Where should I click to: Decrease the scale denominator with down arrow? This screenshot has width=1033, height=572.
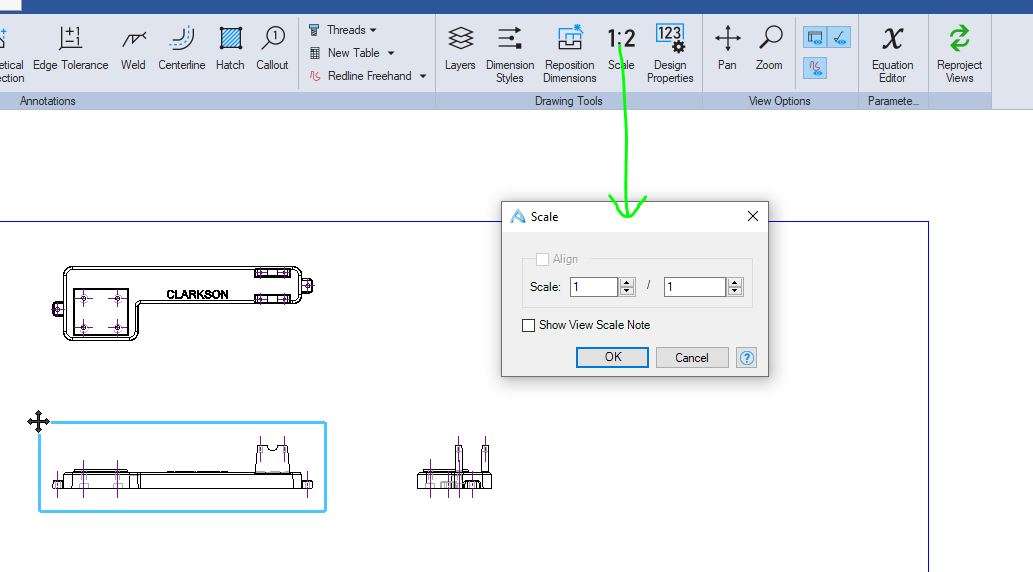[x=735, y=291]
